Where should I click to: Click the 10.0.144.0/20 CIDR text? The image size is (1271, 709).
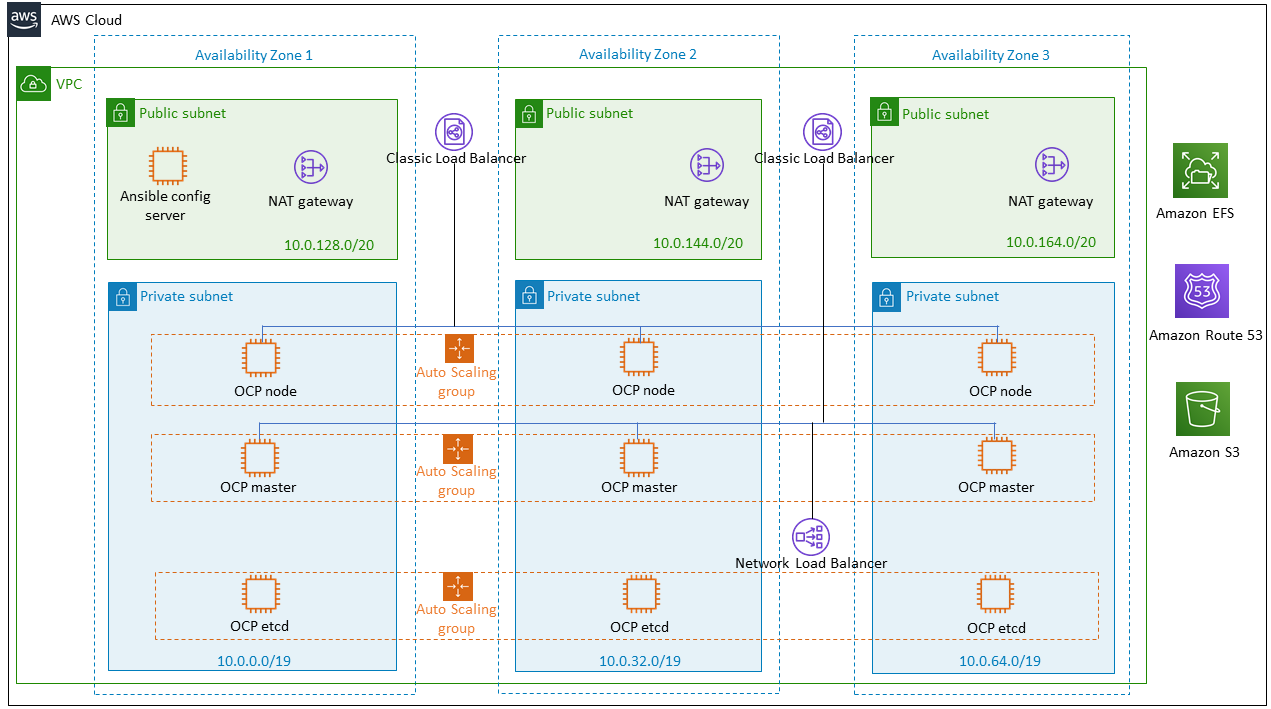698,243
